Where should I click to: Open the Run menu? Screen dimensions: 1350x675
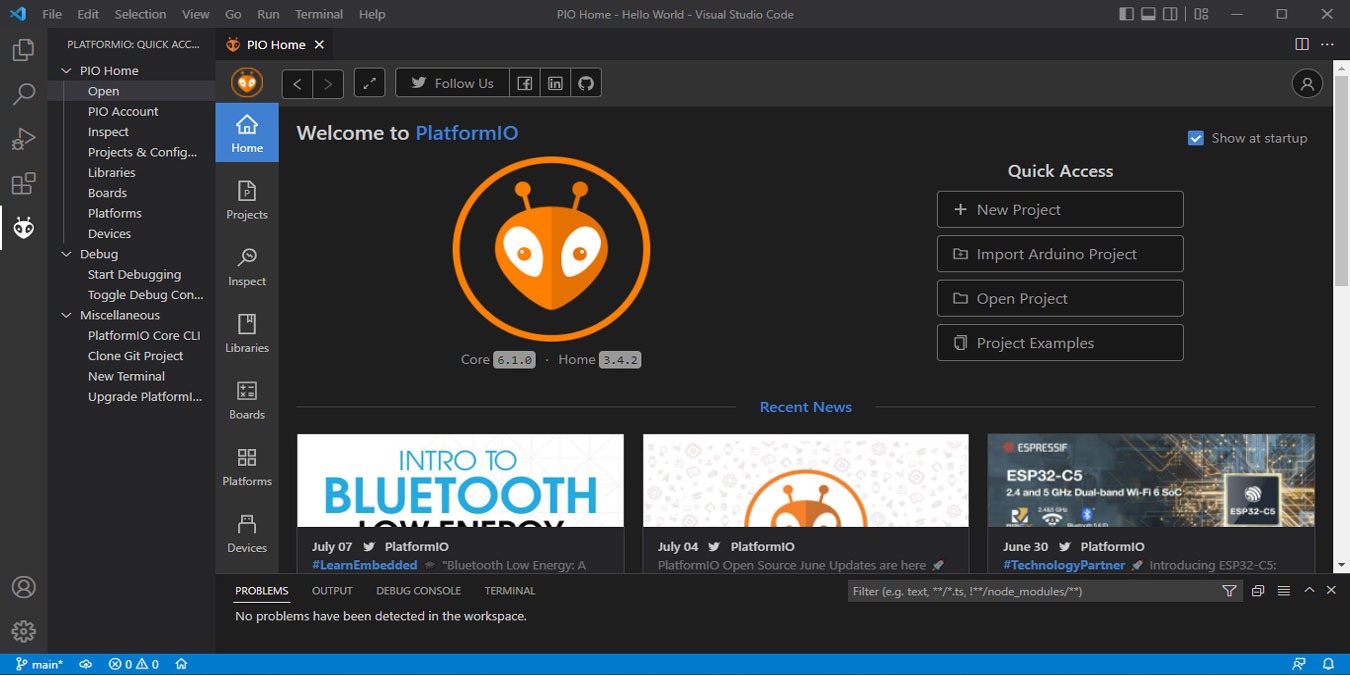click(x=267, y=14)
